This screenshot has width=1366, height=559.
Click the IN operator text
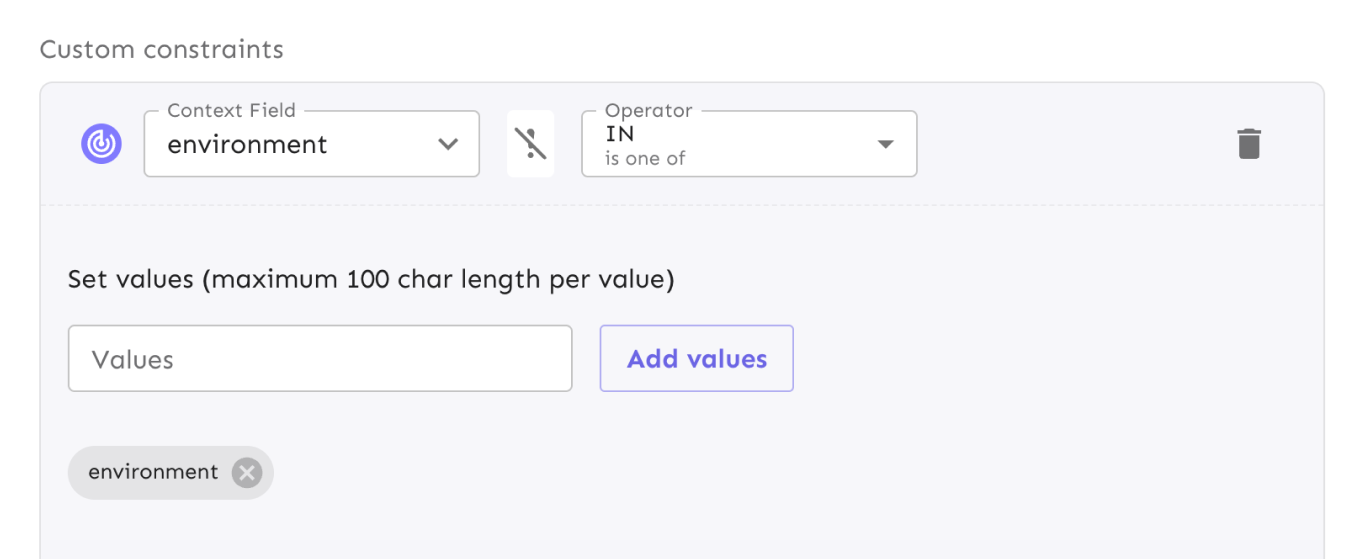click(619, 133)
